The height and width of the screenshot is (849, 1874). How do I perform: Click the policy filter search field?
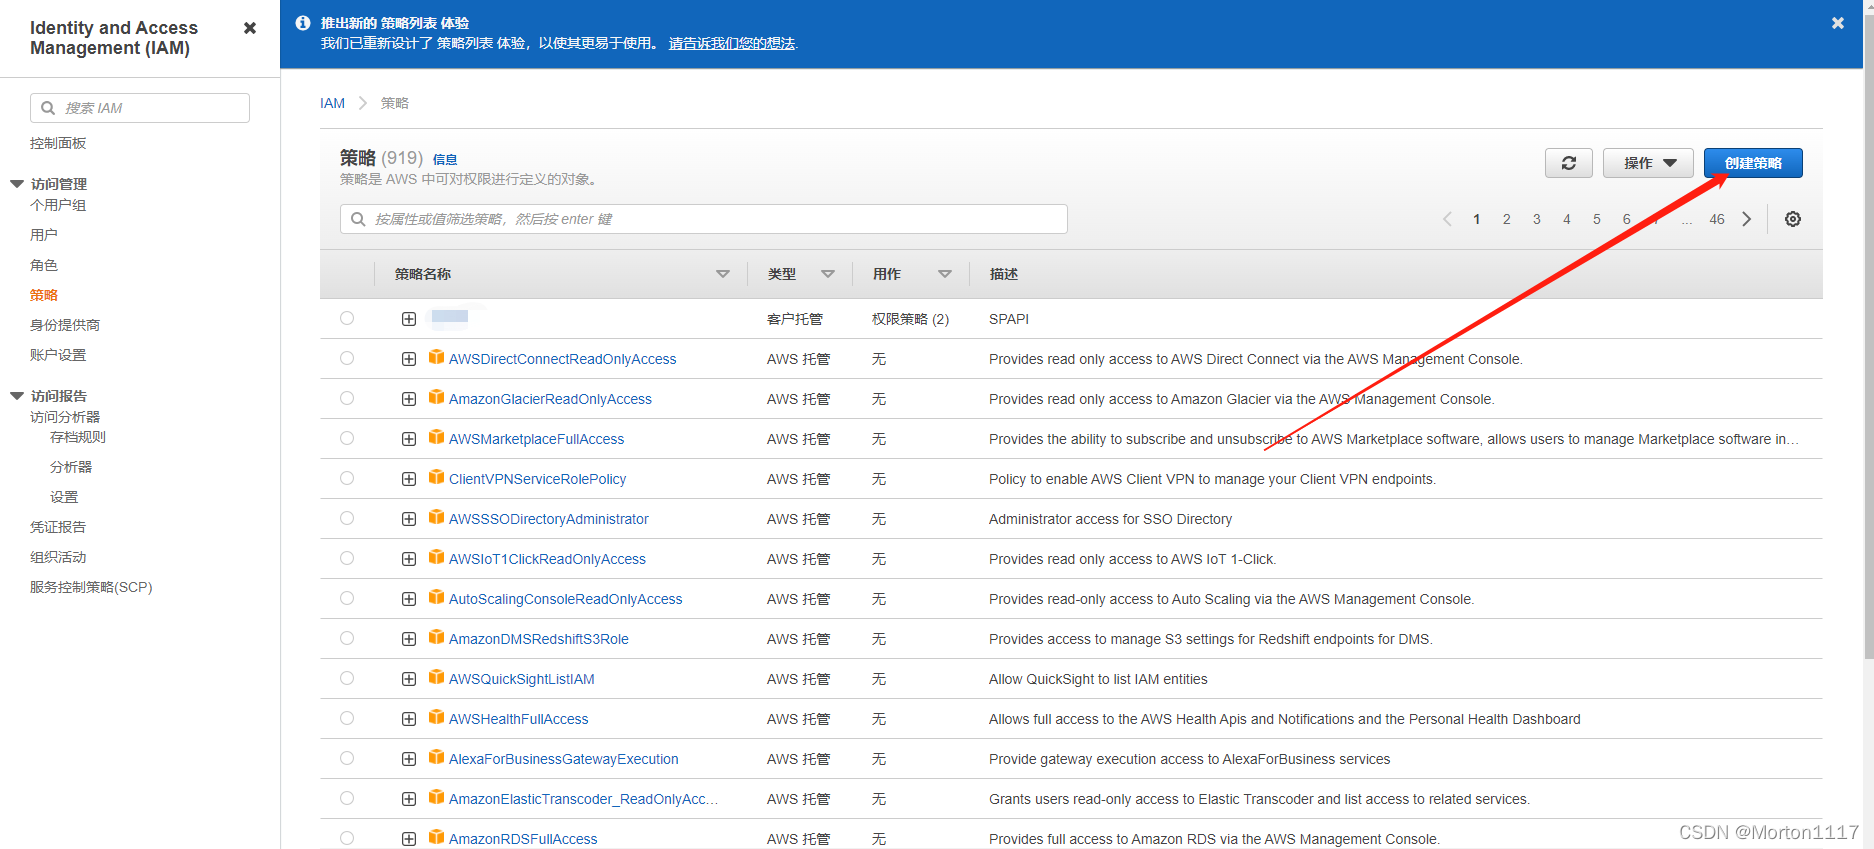point(704,219)
